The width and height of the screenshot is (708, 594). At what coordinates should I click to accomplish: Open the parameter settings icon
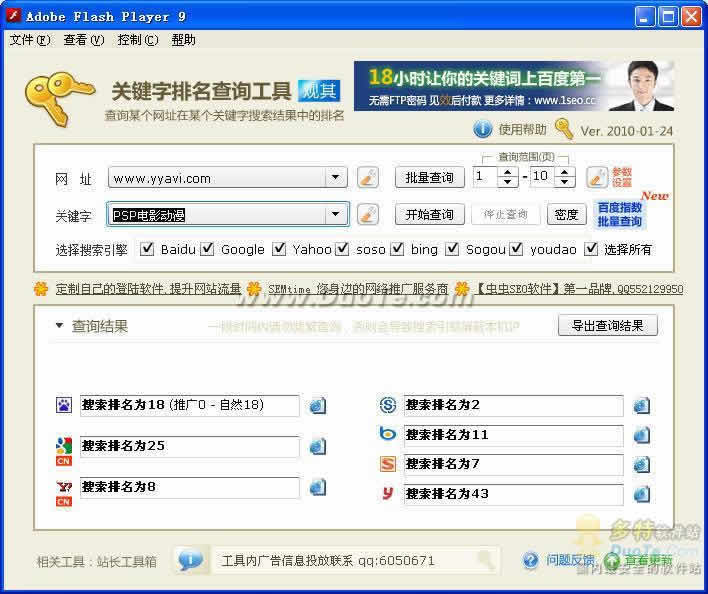tap(597, 177)
